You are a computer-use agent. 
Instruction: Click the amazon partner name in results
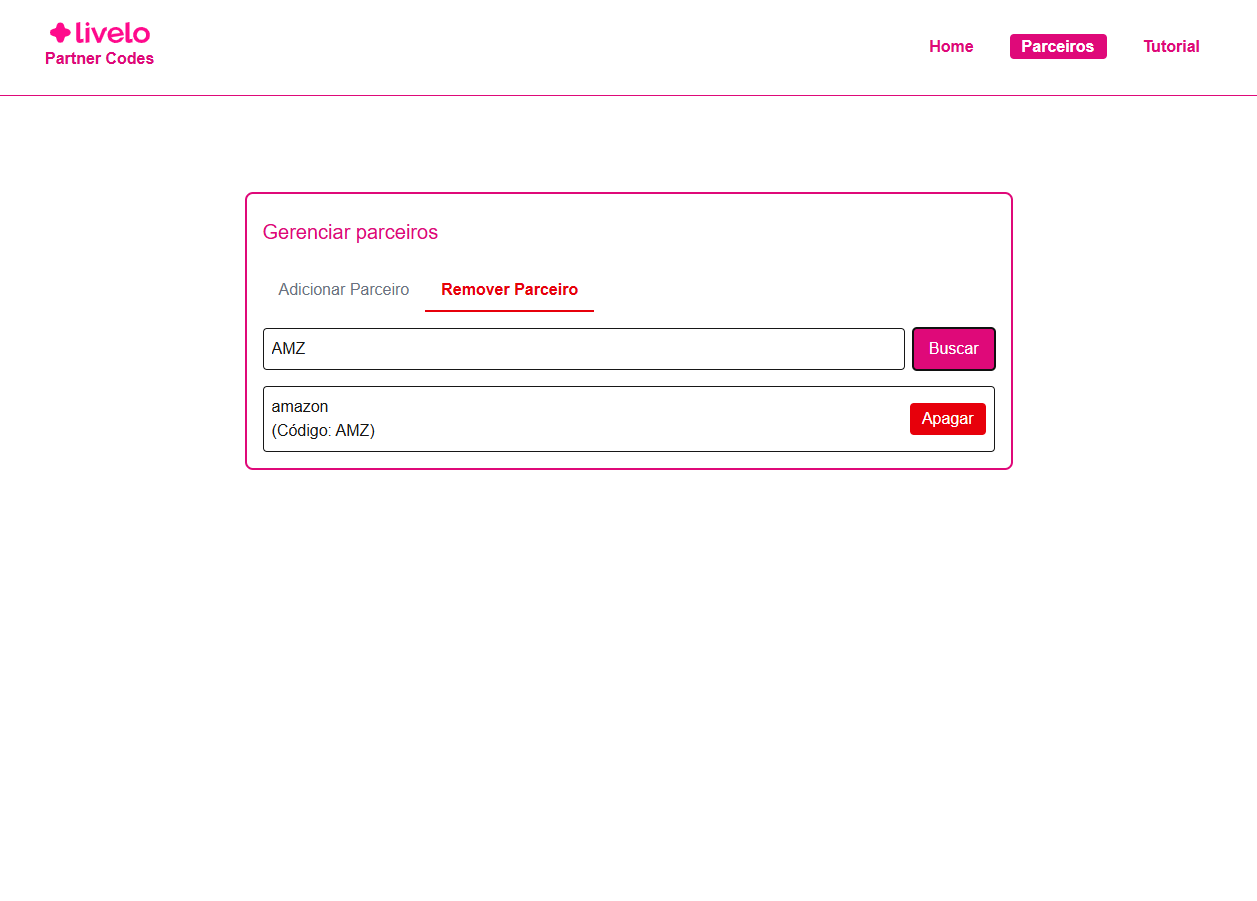click(x=300, y=407)
